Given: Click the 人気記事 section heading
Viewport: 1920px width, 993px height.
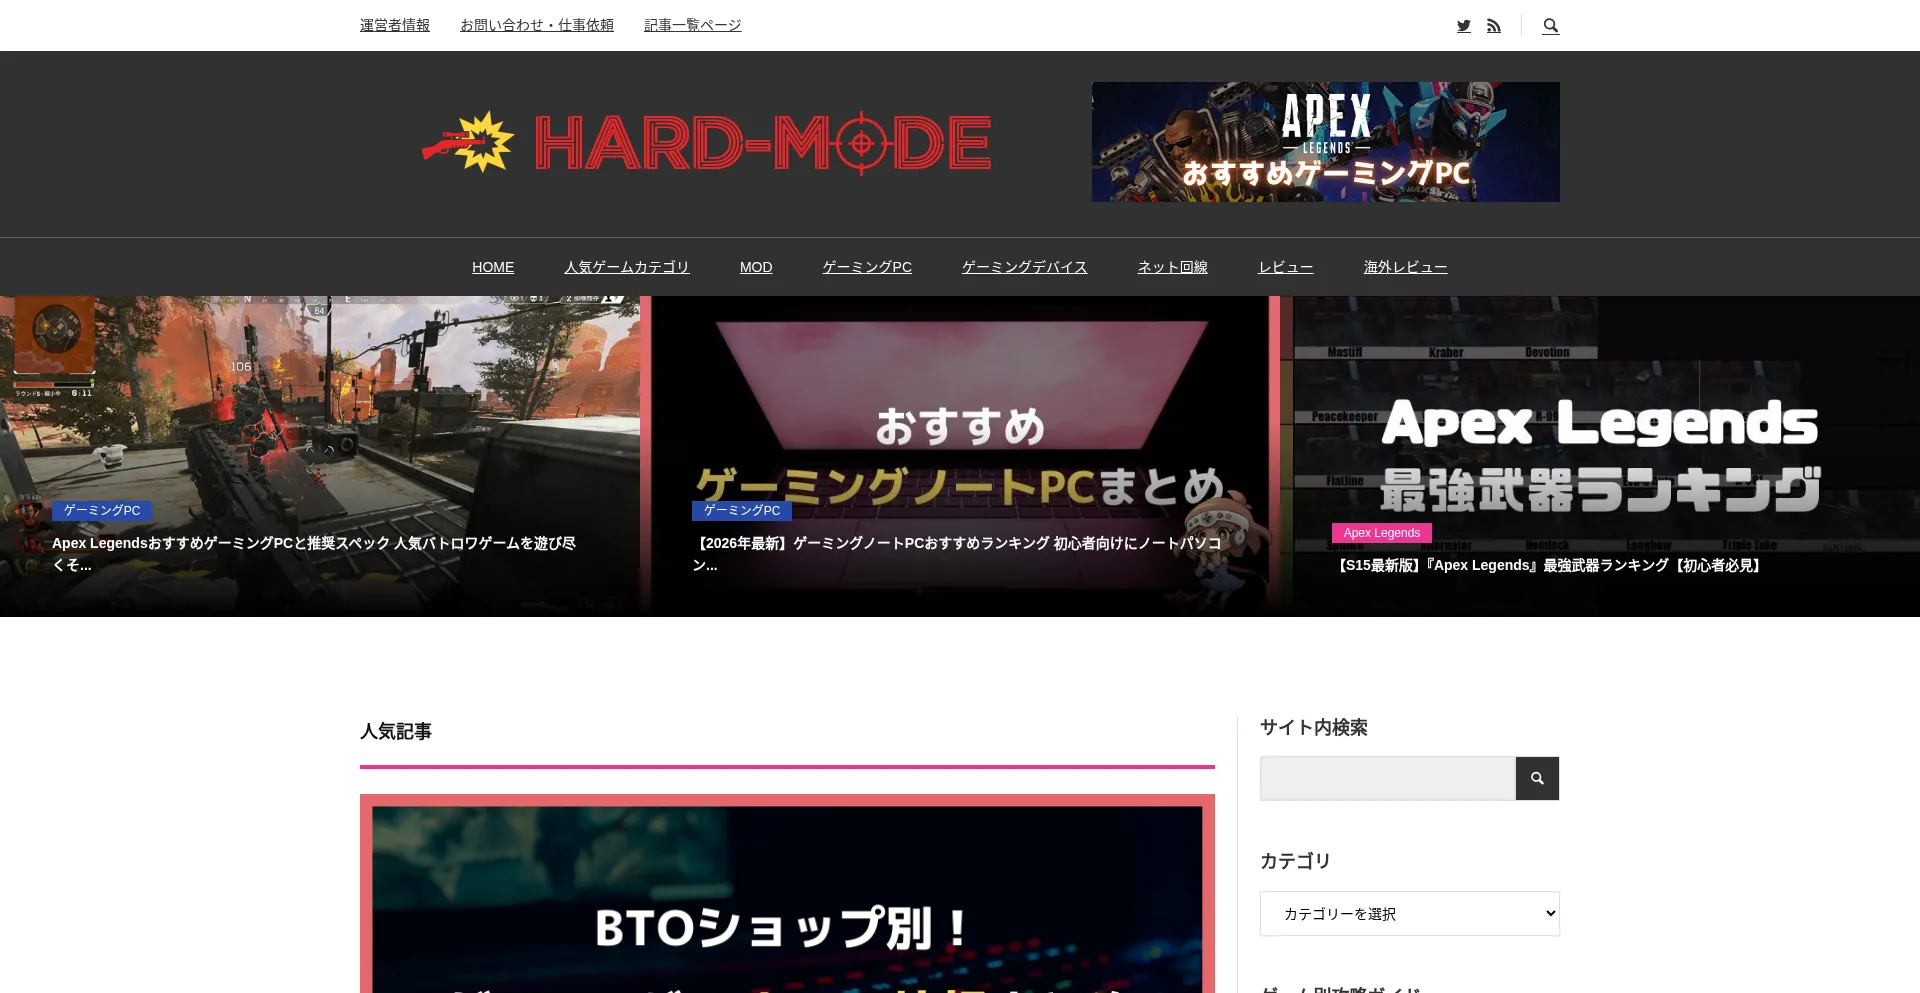Looking at the screenshot, I should [x=396, y=731].
